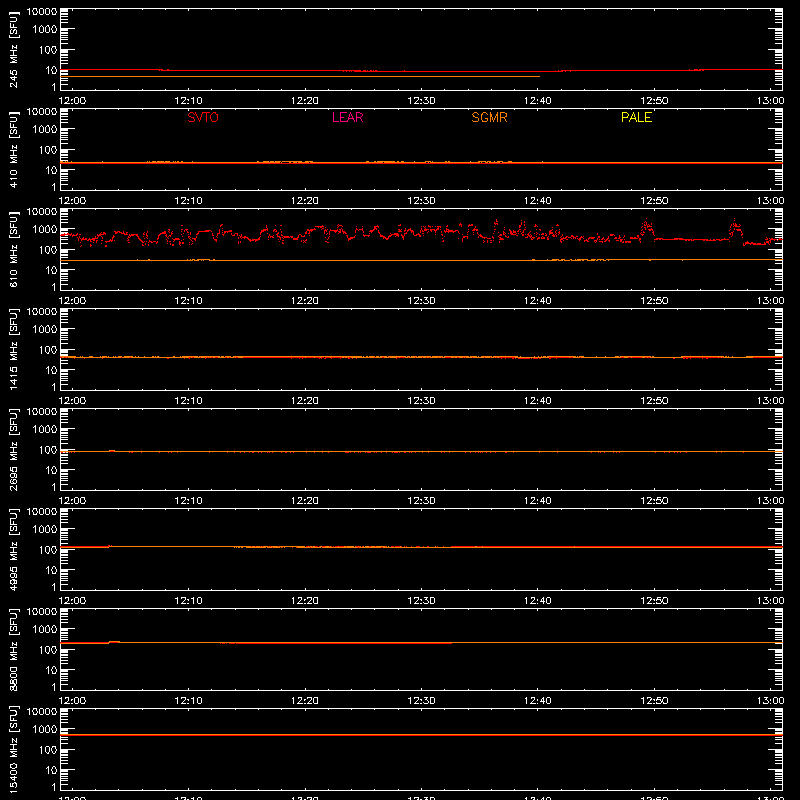Click the 410 MHz [SFU] axis label
800x800 pixels.
pos(13,149)
